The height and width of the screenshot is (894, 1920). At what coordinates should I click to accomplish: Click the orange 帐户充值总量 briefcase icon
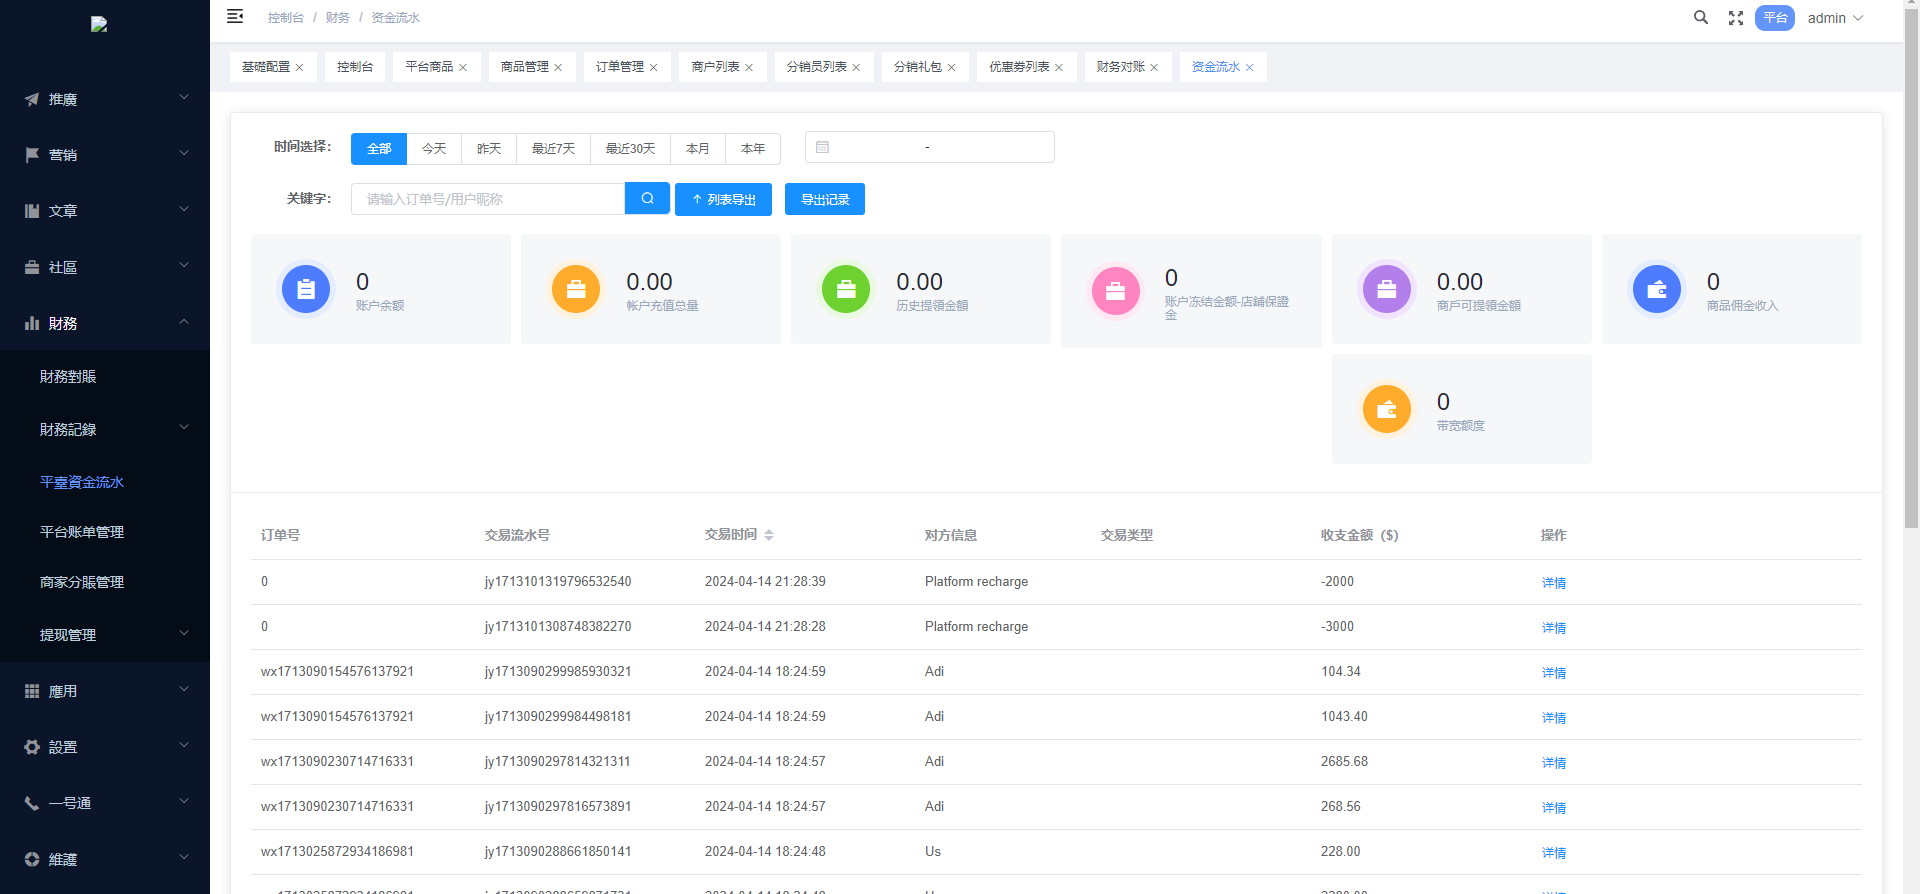[x=576, y=290]
